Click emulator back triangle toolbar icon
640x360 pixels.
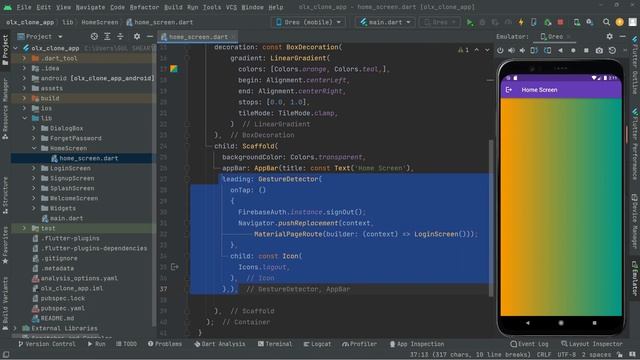point(560,50)
